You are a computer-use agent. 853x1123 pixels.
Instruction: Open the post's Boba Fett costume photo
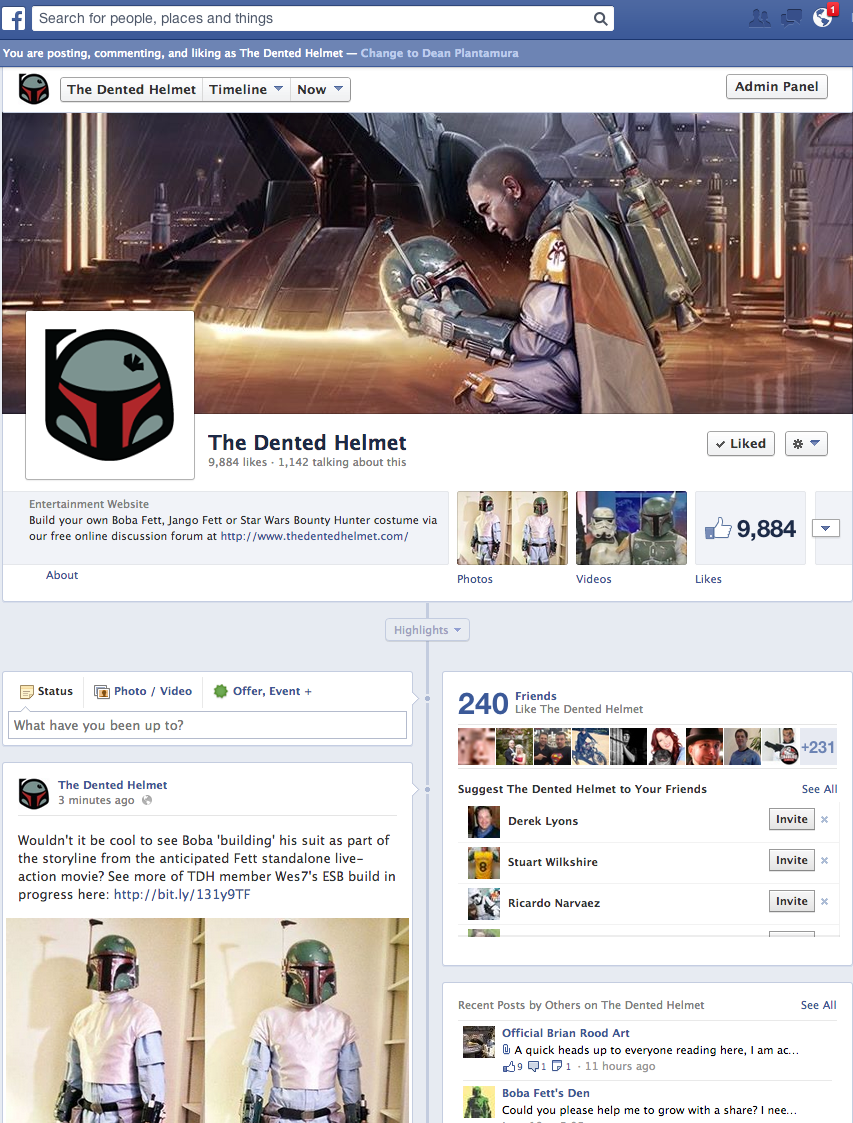click(x=208, y=1020)
